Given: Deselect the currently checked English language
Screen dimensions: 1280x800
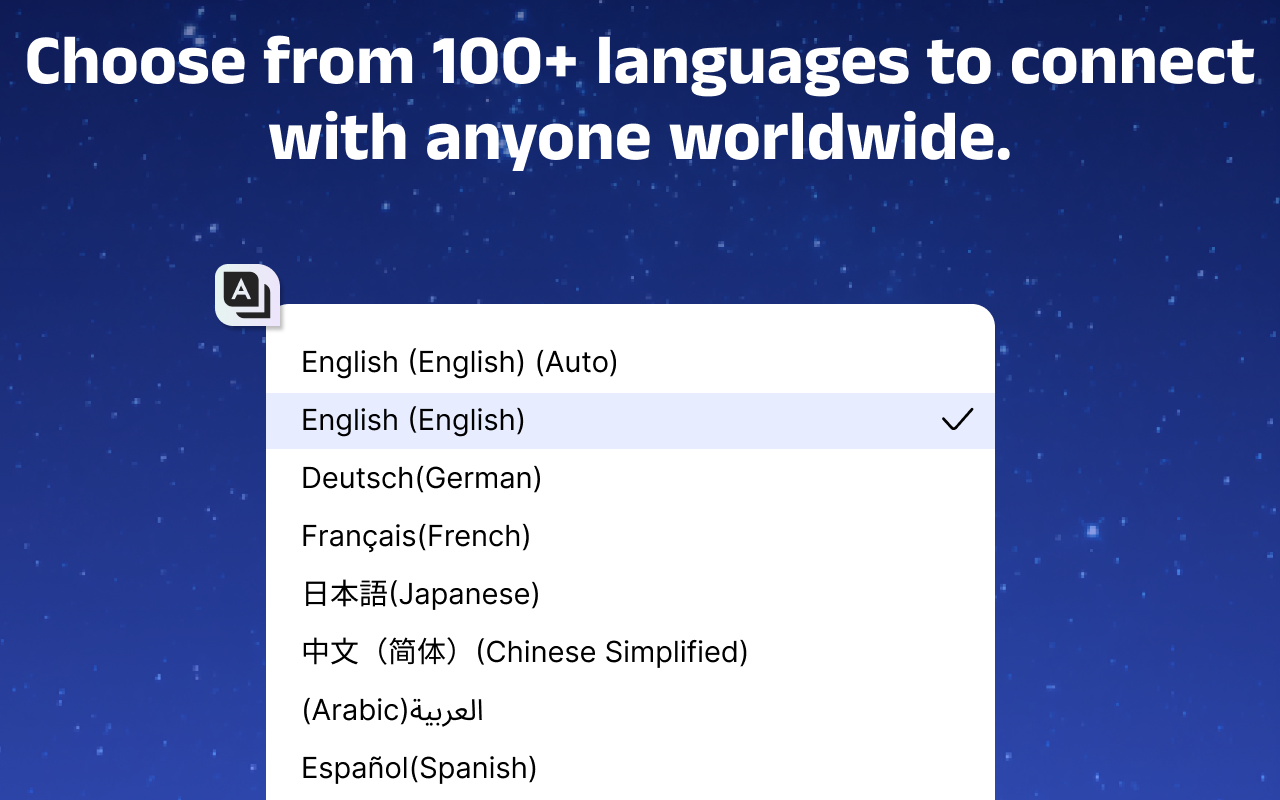Looking at the screenshot, I should [413, 420].
